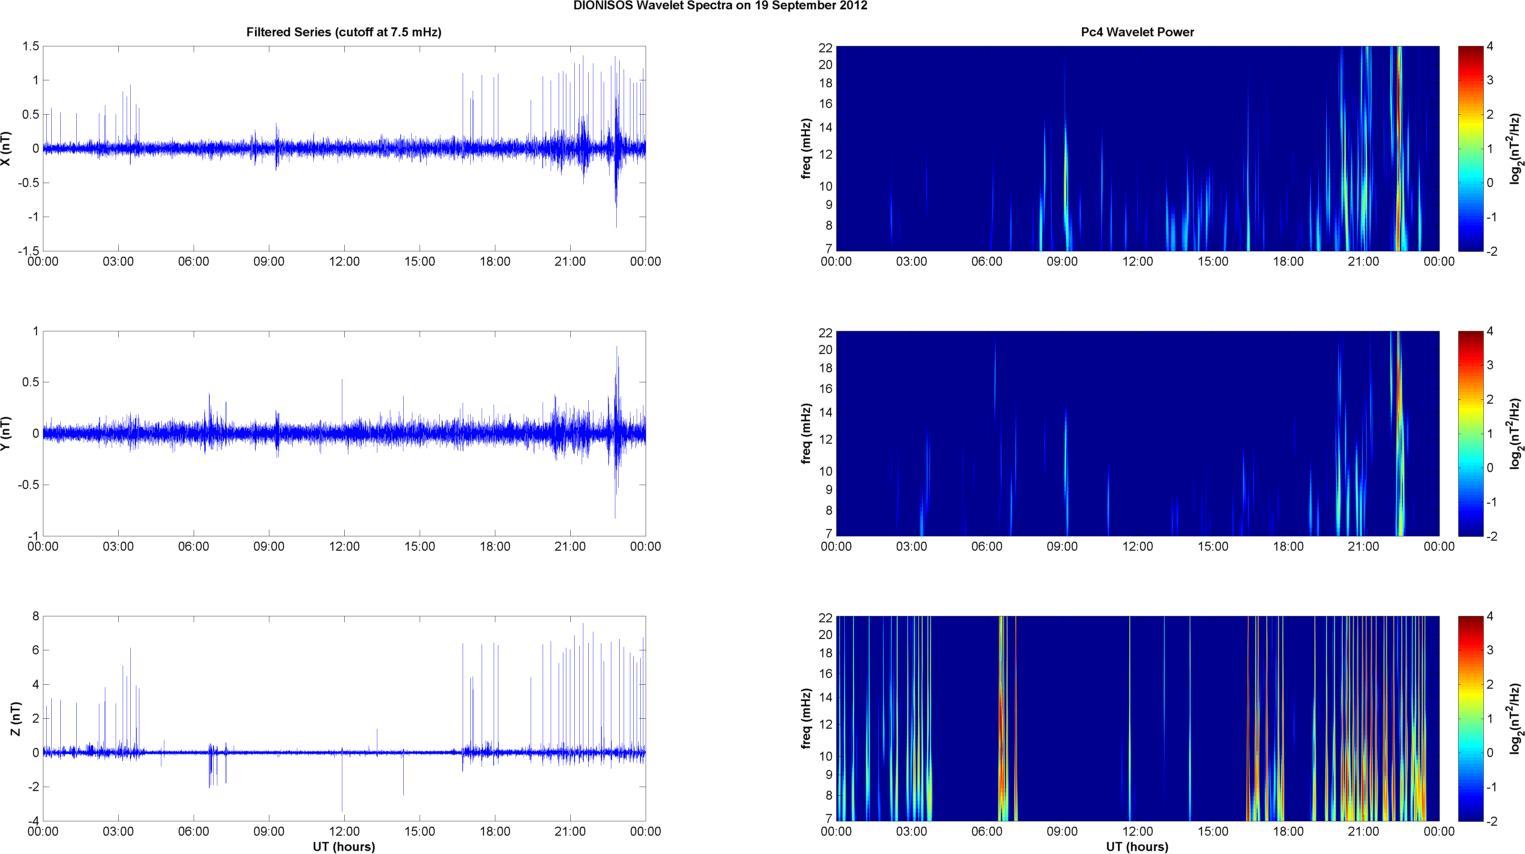This screenshot has width=1525, height=854.
Task: Click the colorbar beside the top spectrogram
Action: [1470, 149]
